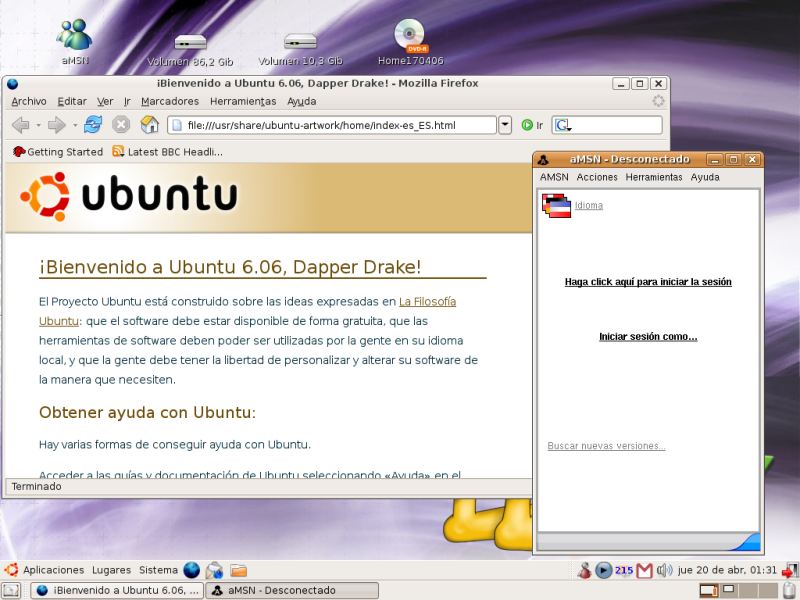Click the Idioma language link in aMSN
800x600 pixels.
click(x=589, y=206)
